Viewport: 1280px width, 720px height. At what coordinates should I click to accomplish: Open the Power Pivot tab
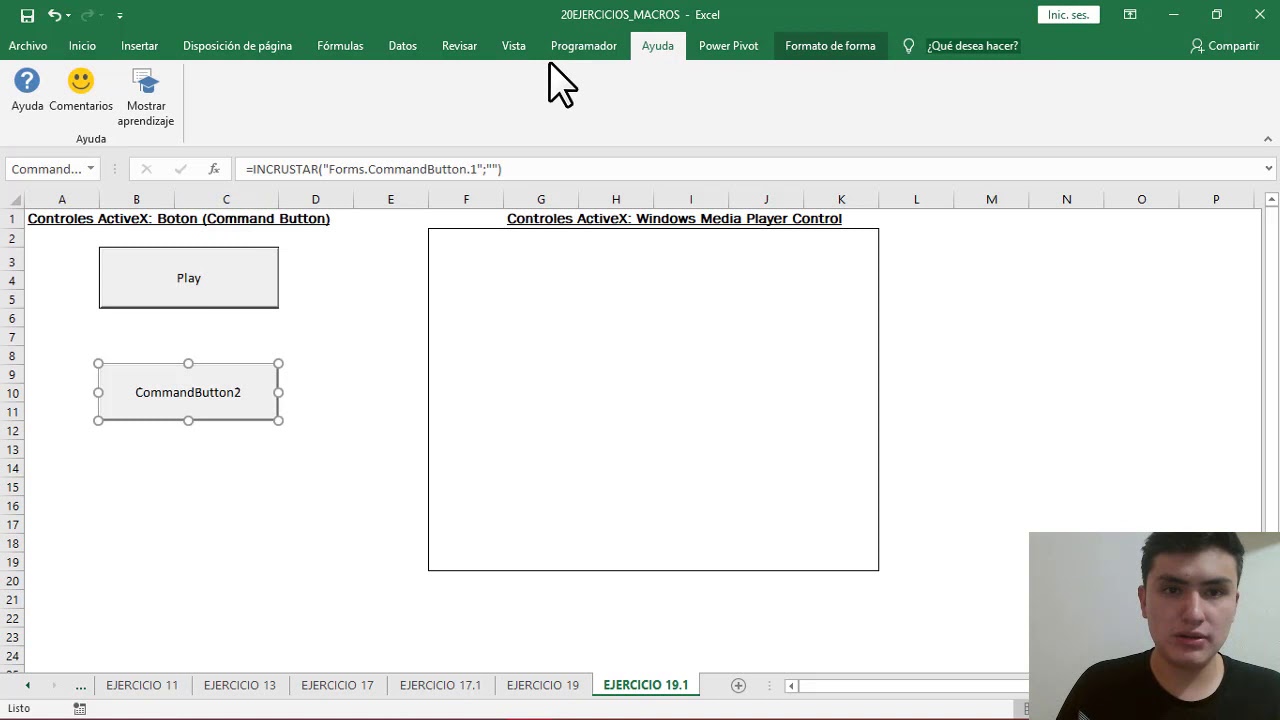click(x=728, y=46)
